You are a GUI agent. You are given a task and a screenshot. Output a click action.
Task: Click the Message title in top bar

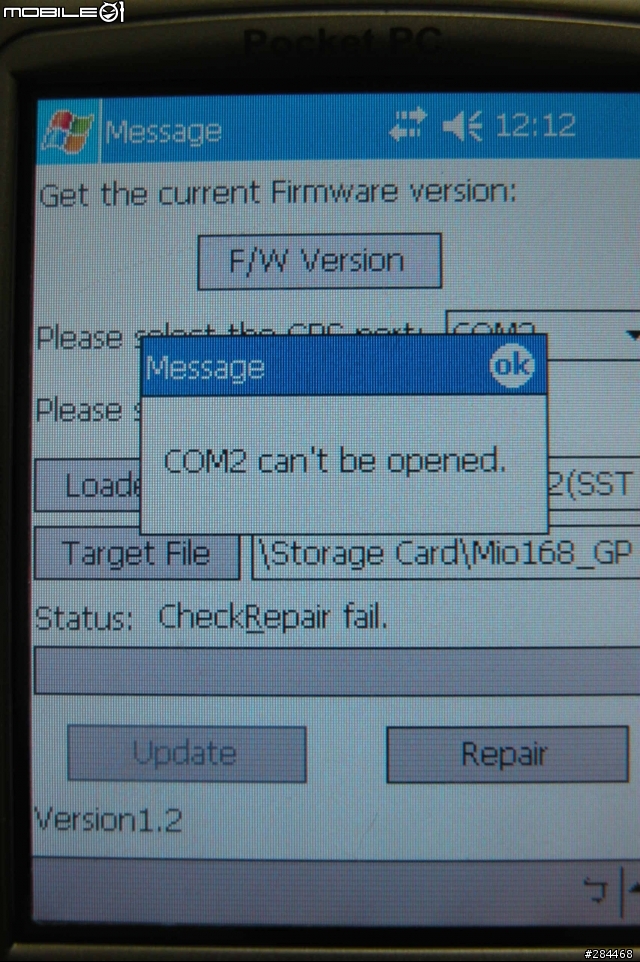[163, 132]
